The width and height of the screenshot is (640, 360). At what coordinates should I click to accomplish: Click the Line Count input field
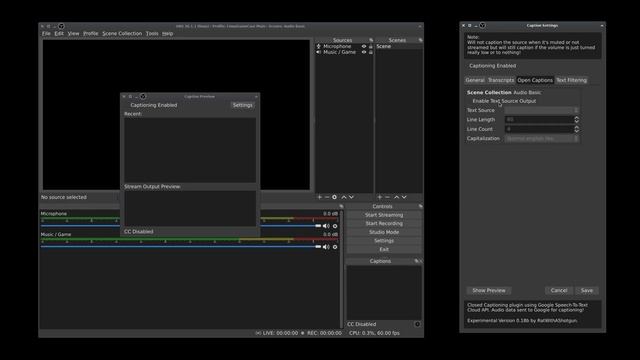click(539, 129)
